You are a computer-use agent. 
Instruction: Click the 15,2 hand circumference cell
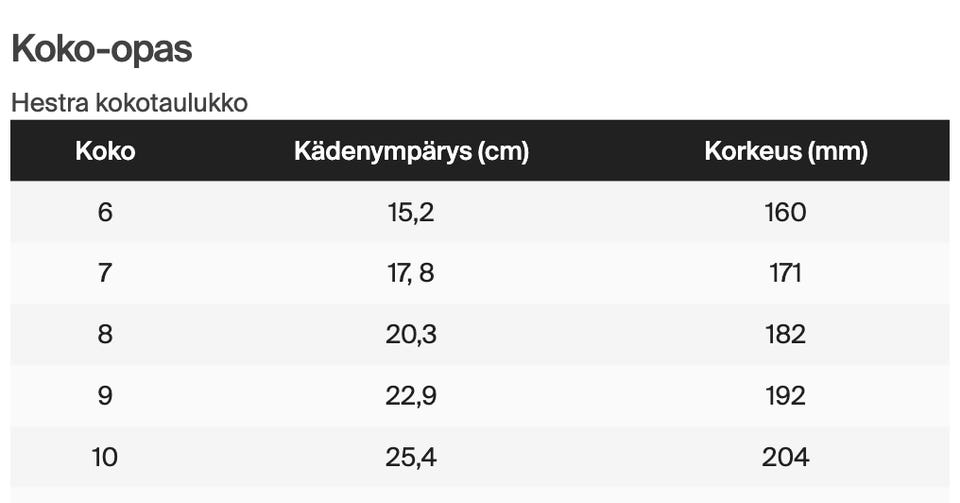tap(411, 212)
